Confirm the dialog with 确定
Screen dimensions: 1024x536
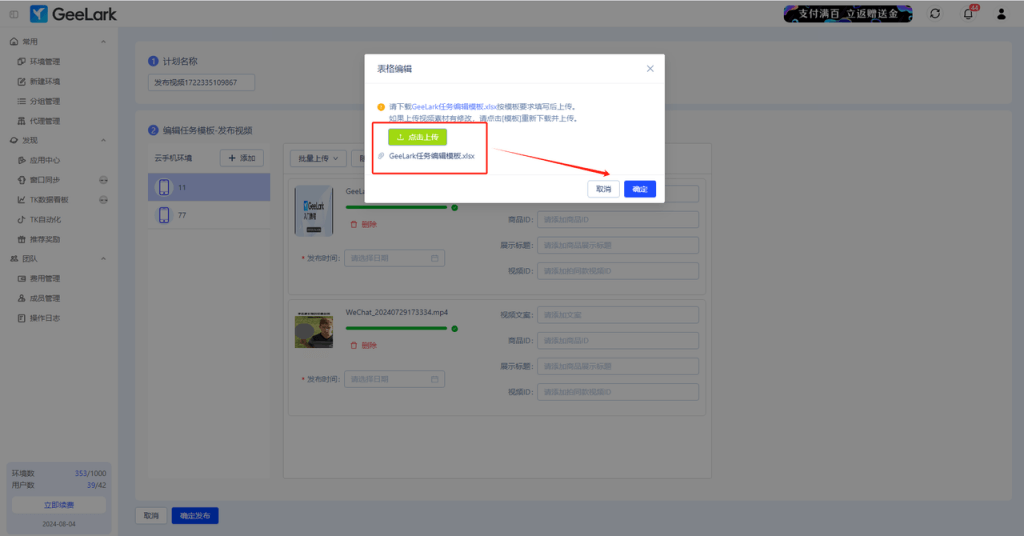640,189
